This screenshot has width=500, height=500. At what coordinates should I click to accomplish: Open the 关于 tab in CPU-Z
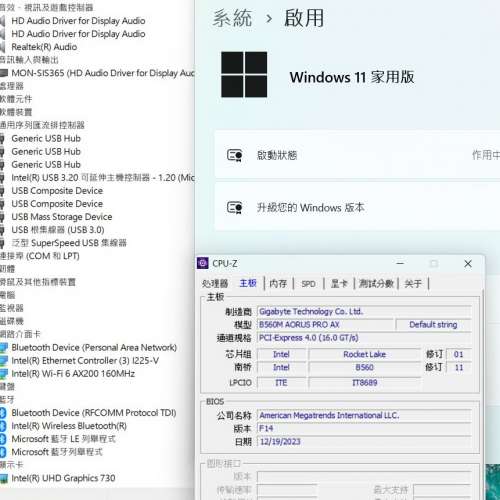[x=413, y=284]
